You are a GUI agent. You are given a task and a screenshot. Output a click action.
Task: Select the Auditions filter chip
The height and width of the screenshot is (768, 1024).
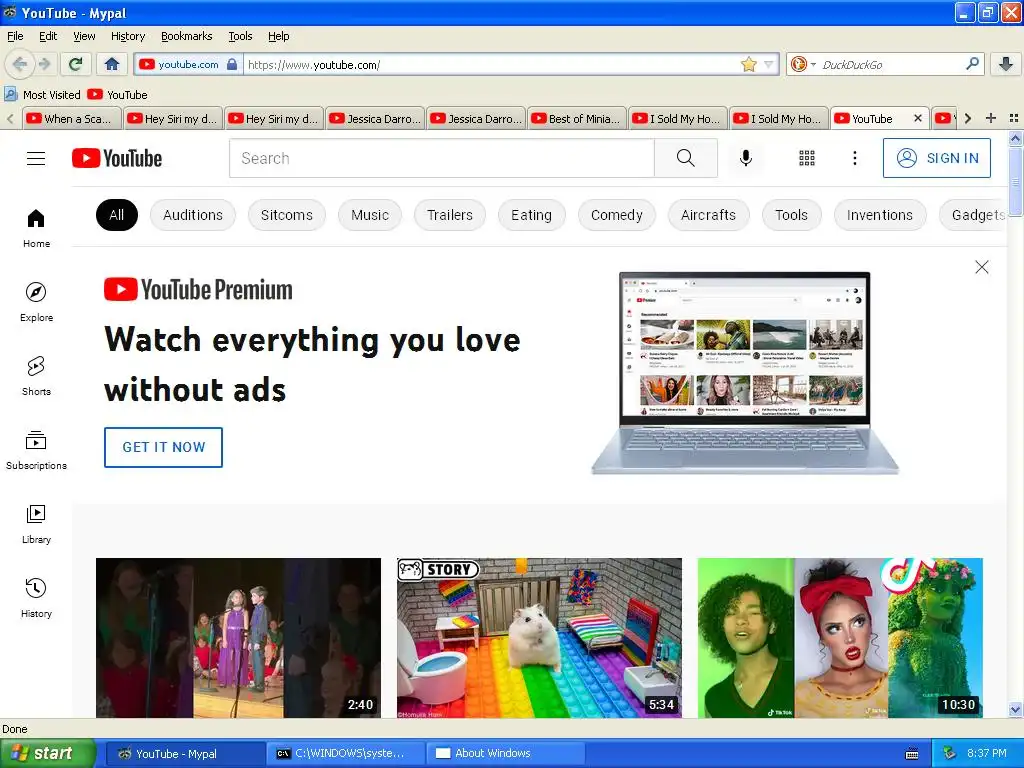click(193, 215)
